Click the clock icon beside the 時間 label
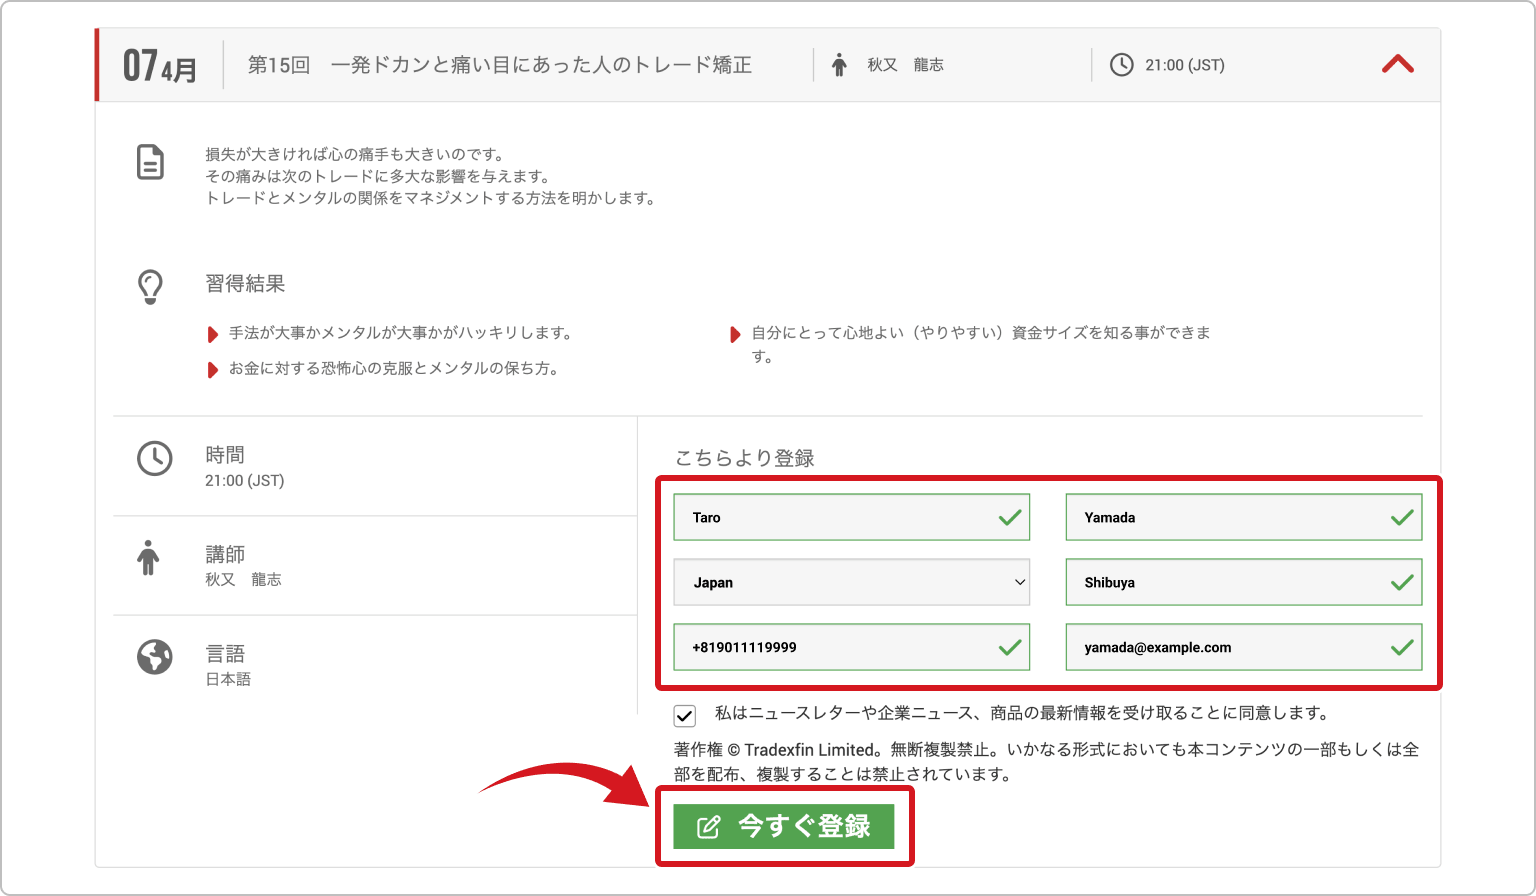1536x896 pixels. [154, 460]
